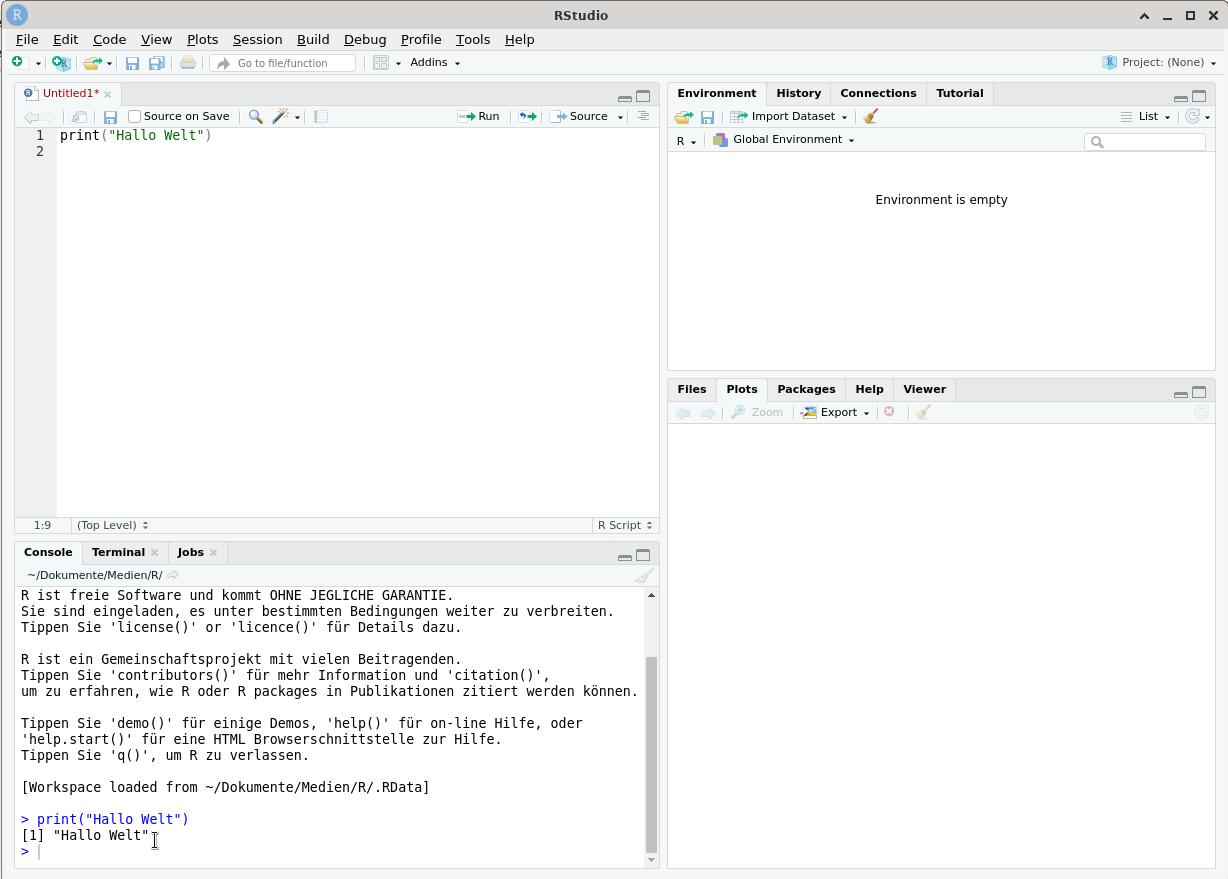Image resolution: width=1228 pixels, height=879 pixels.
Task: Clear the console with the broom icon
Action: tap(645, 575)
